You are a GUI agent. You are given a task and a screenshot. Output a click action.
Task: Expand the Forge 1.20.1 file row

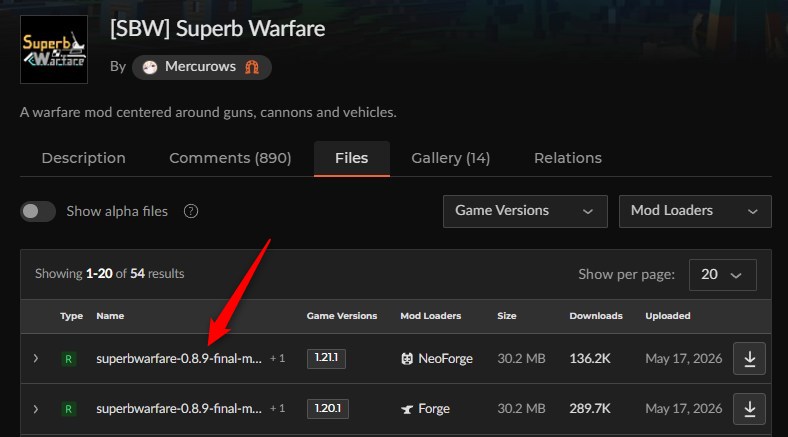click(x=36, y=409)
